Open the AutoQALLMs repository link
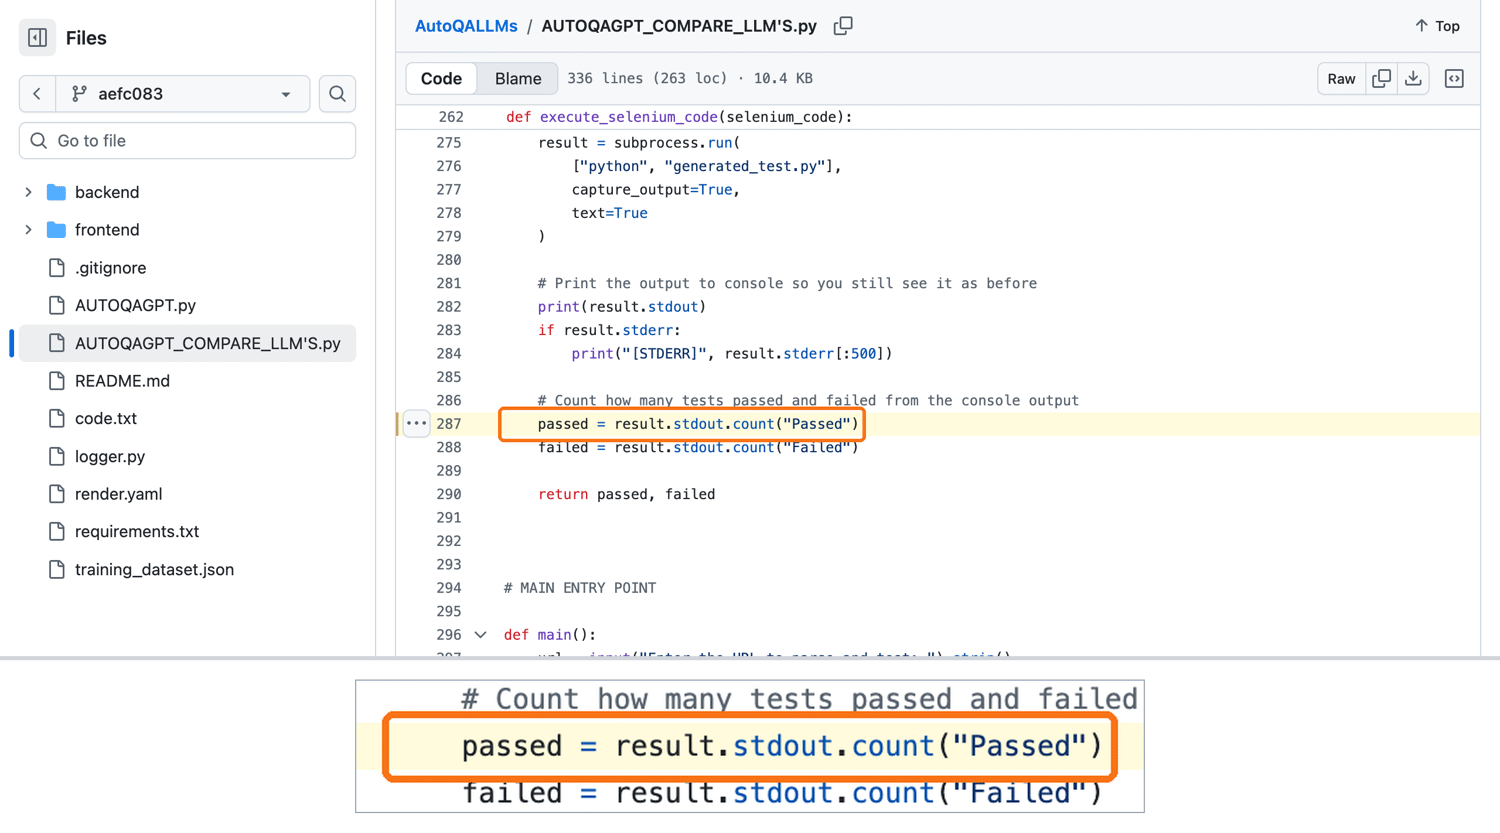Viewport: 1500px width, 833px height. [x=466, y=26]
